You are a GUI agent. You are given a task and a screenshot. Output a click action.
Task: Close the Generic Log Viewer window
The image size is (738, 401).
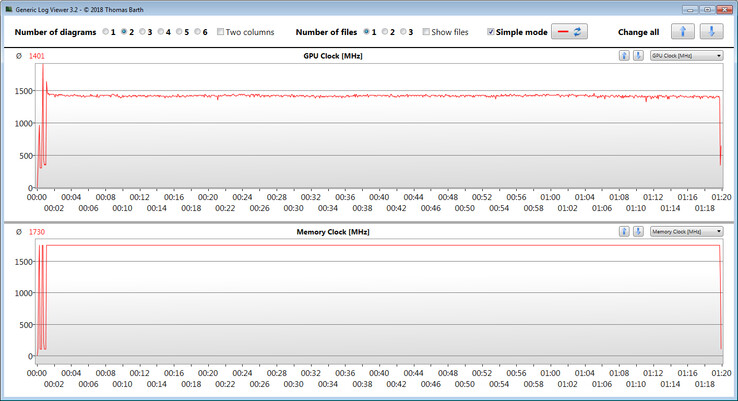pyautogui.click(x=724, y=9)
